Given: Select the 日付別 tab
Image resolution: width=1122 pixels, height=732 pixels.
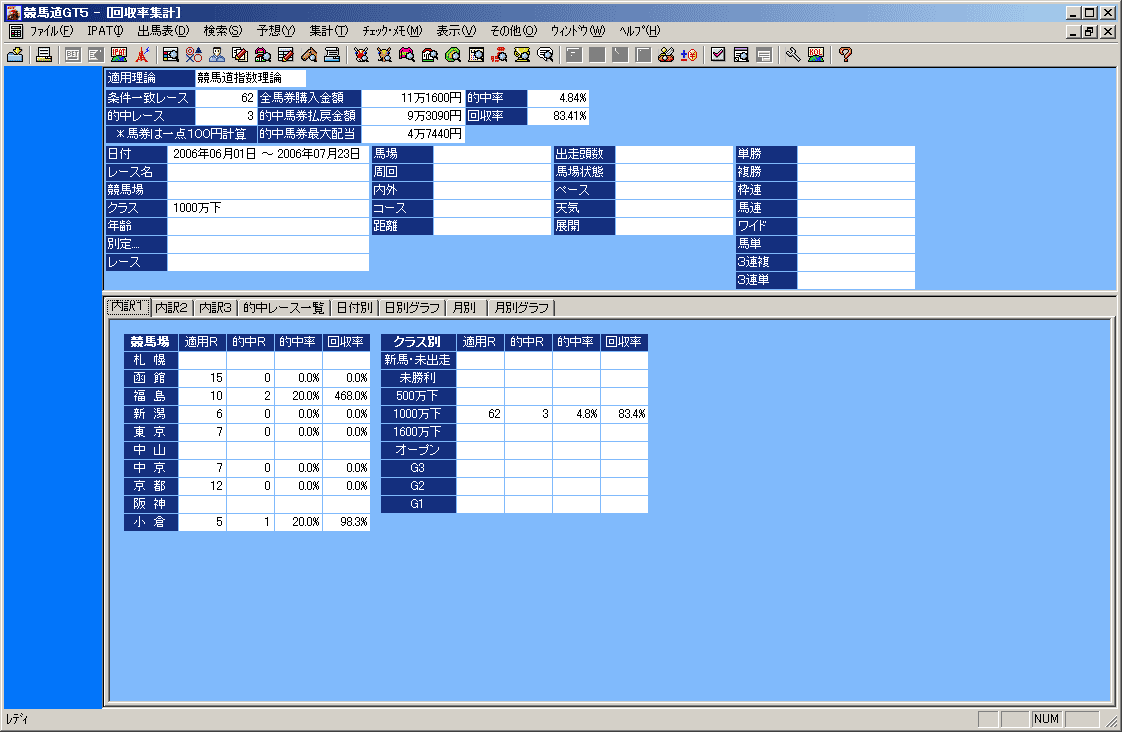Looking at the screenshot, I should (354, 308).
